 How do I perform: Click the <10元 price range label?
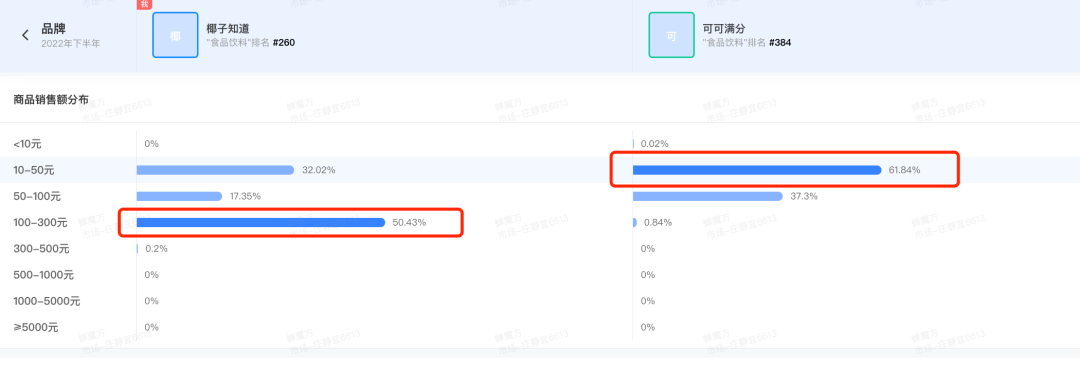point(28,144)
